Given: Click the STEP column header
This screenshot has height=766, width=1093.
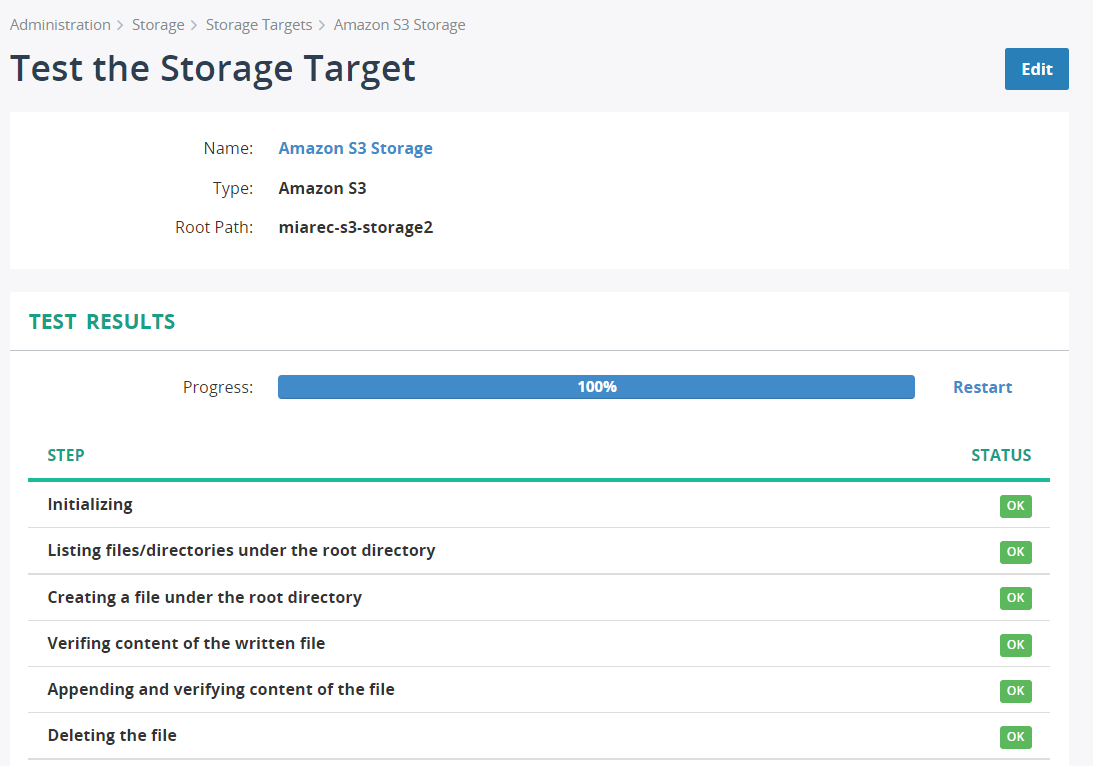Looking at the screenshot, I should (66, 455).
